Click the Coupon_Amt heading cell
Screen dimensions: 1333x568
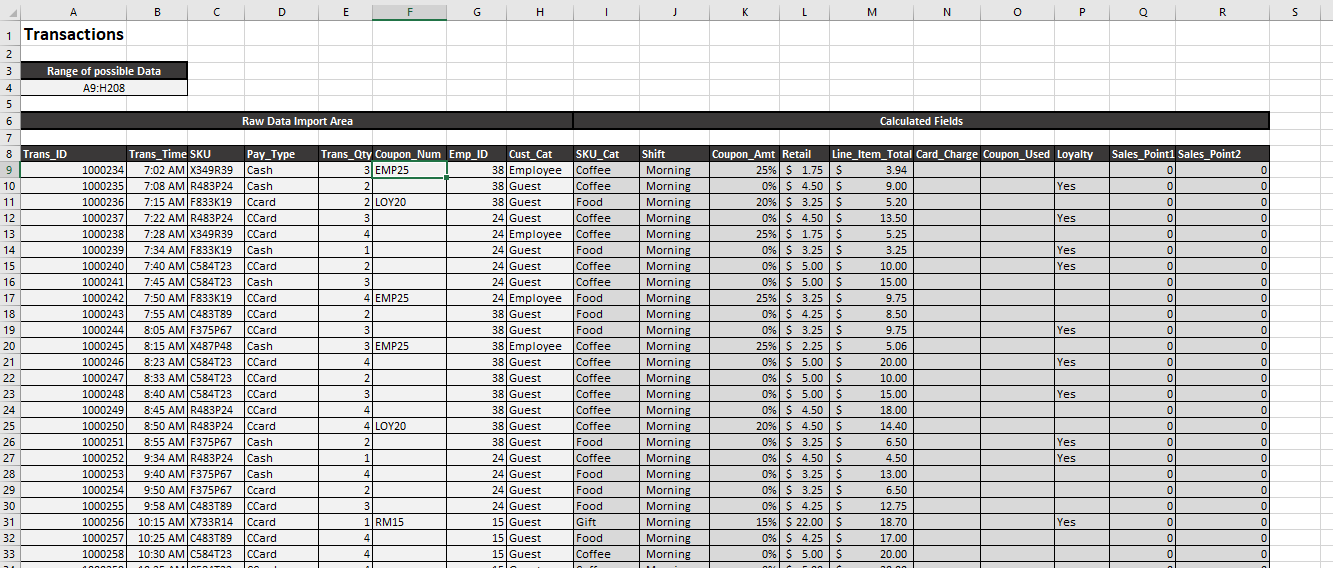(x=744, y=154)
